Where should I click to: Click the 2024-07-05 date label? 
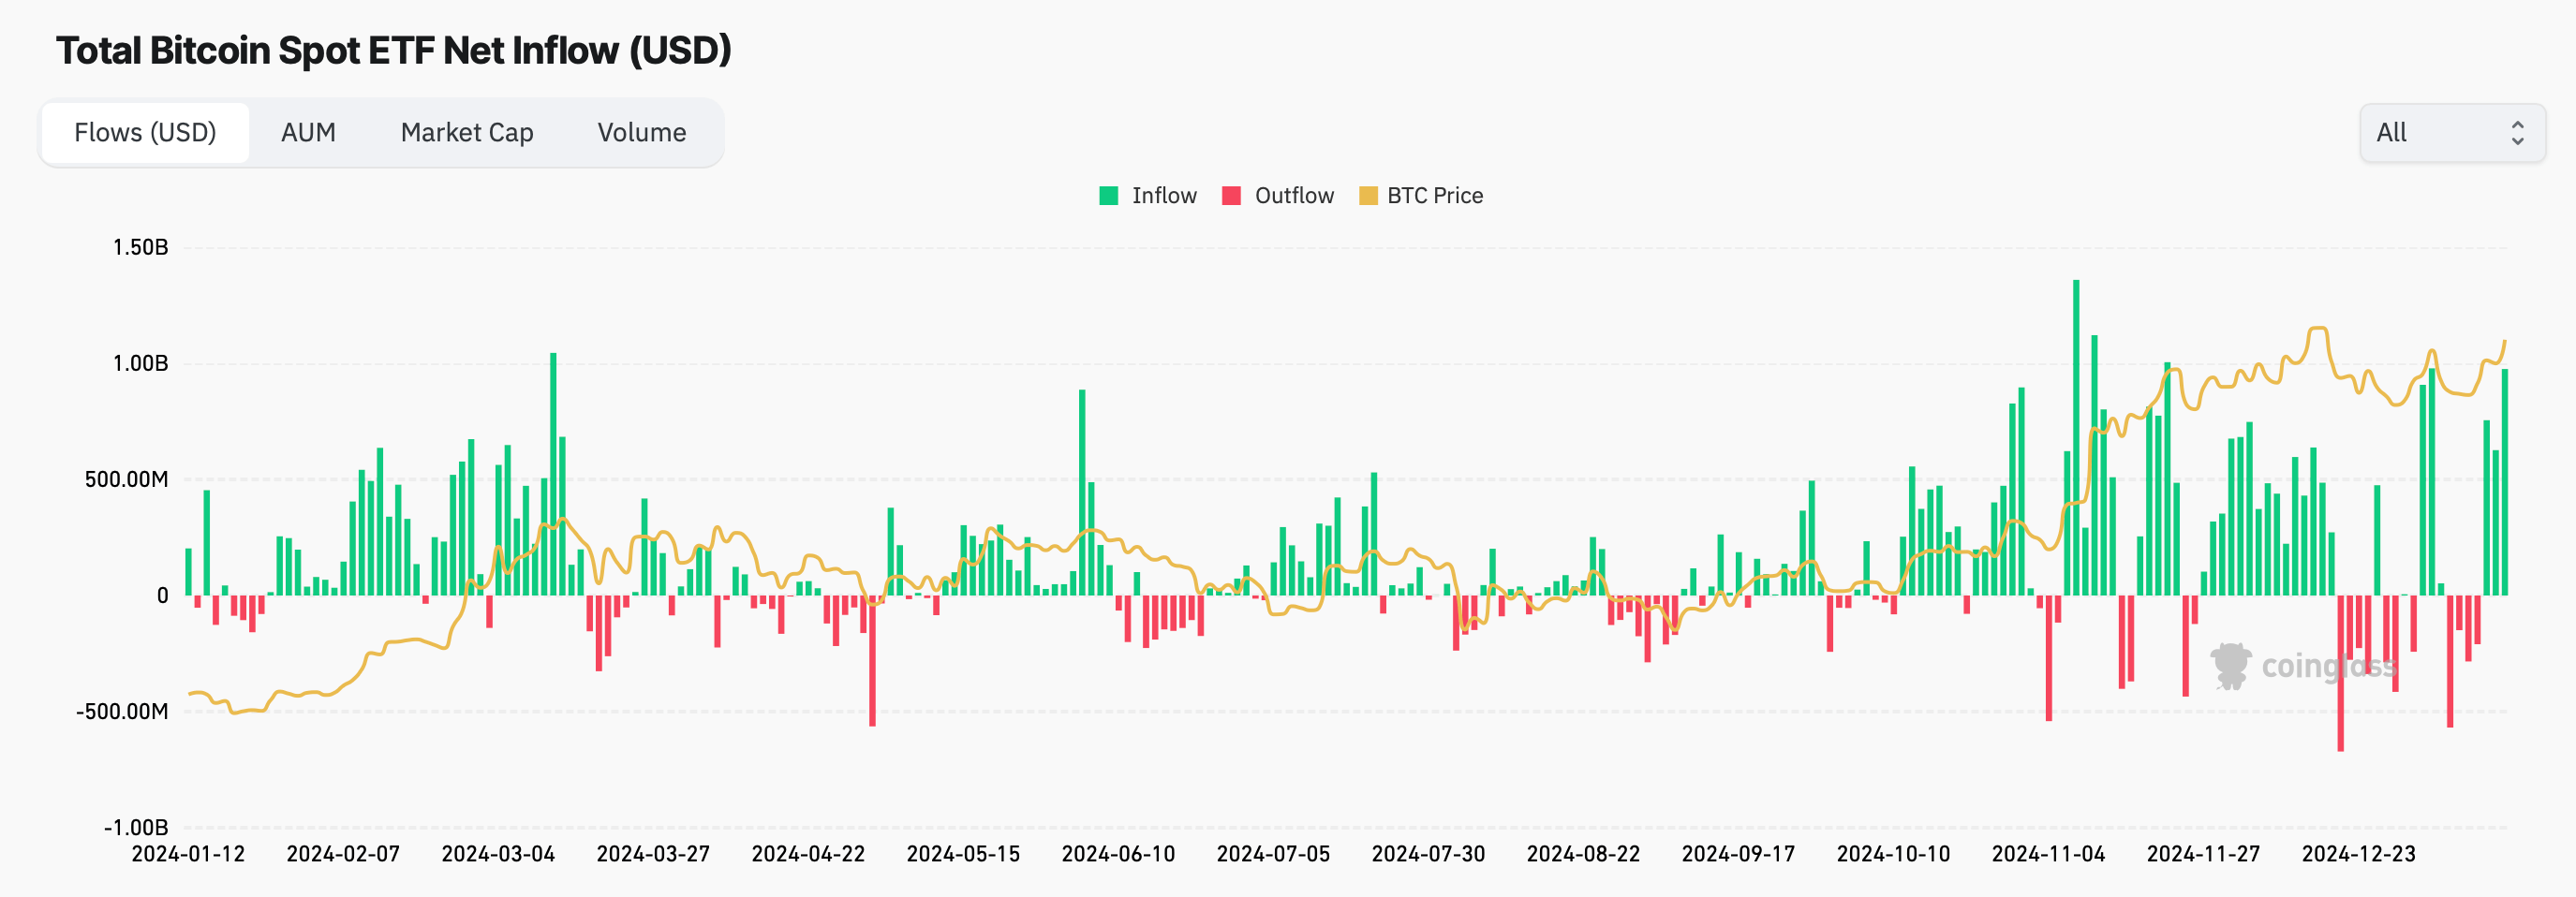pos(1273,854)
